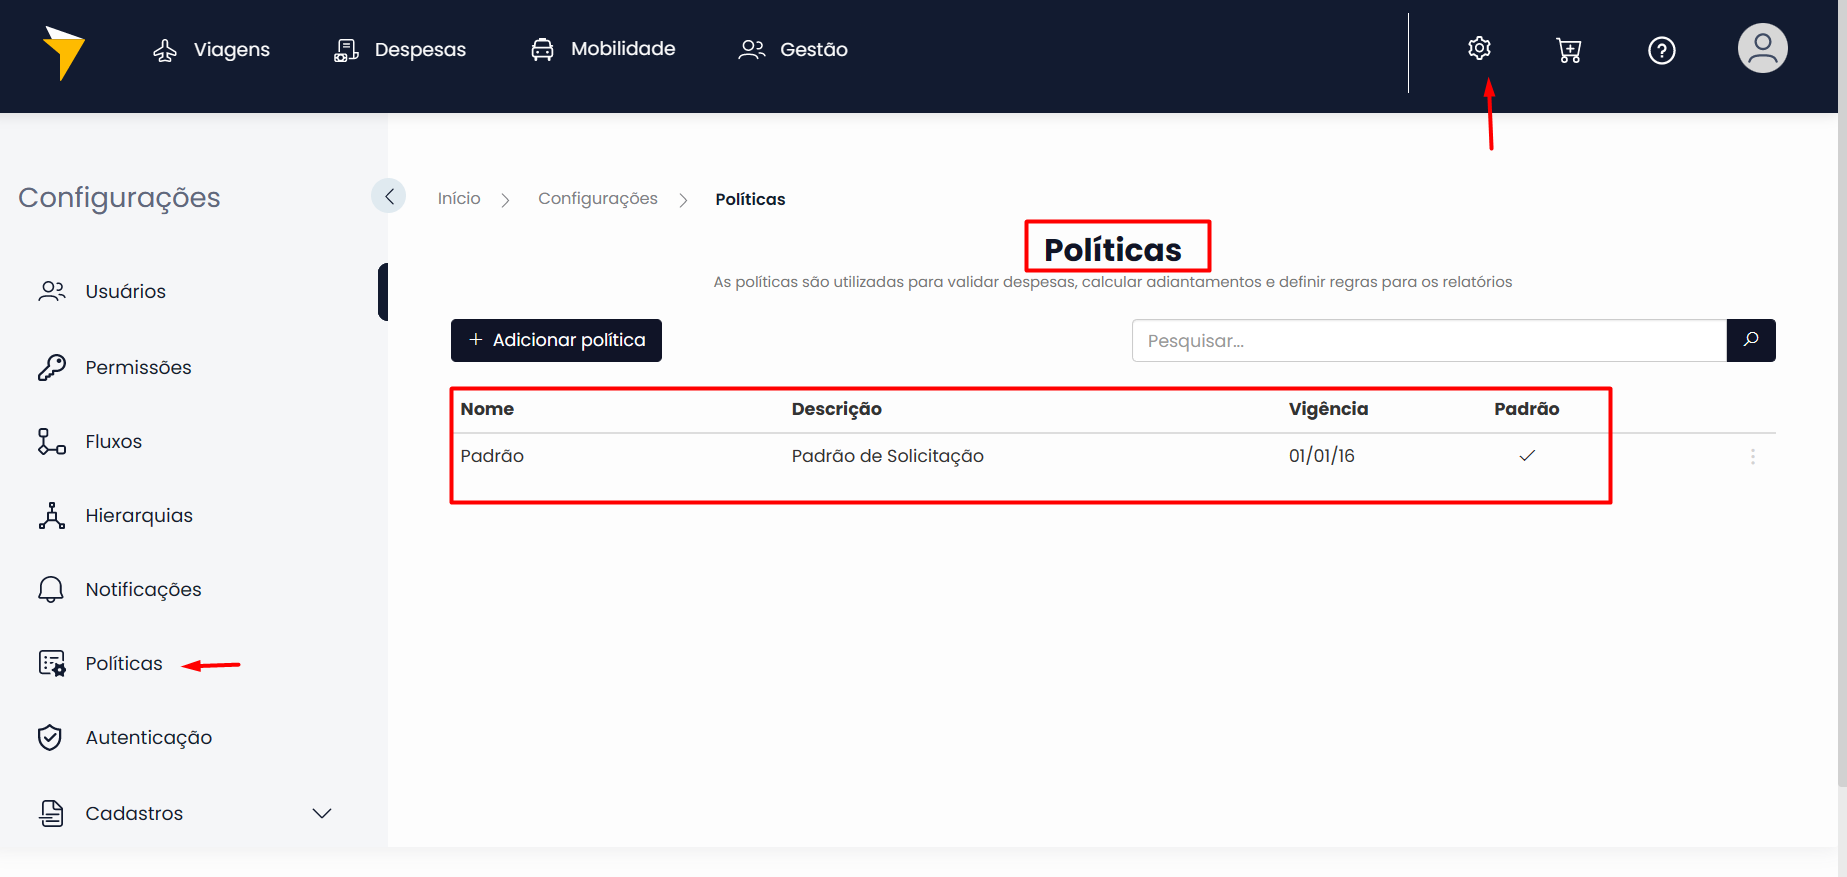Click the 'Padrão de Solicitação' description cell

(887, 455)
